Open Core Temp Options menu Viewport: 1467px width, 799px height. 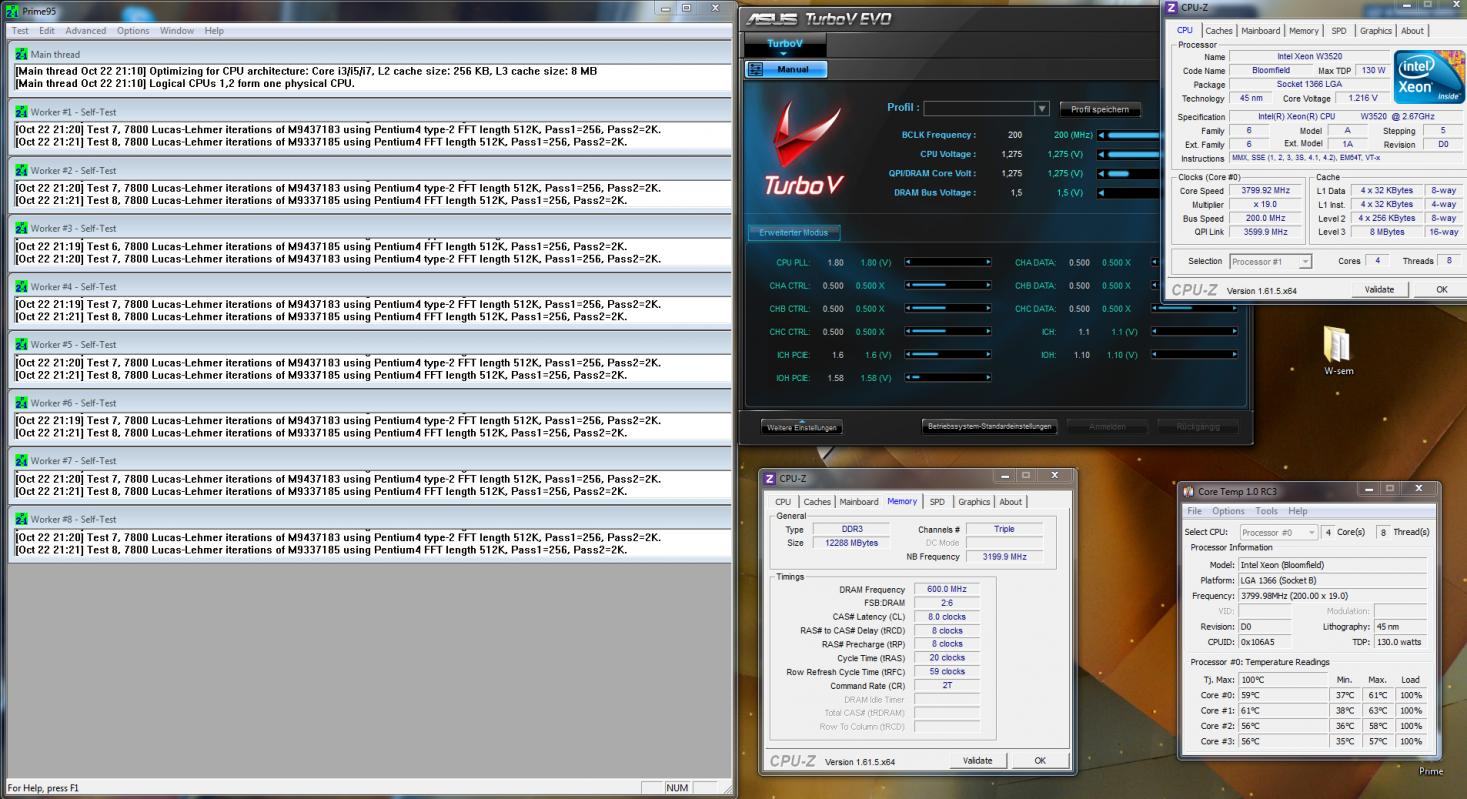1228,511
